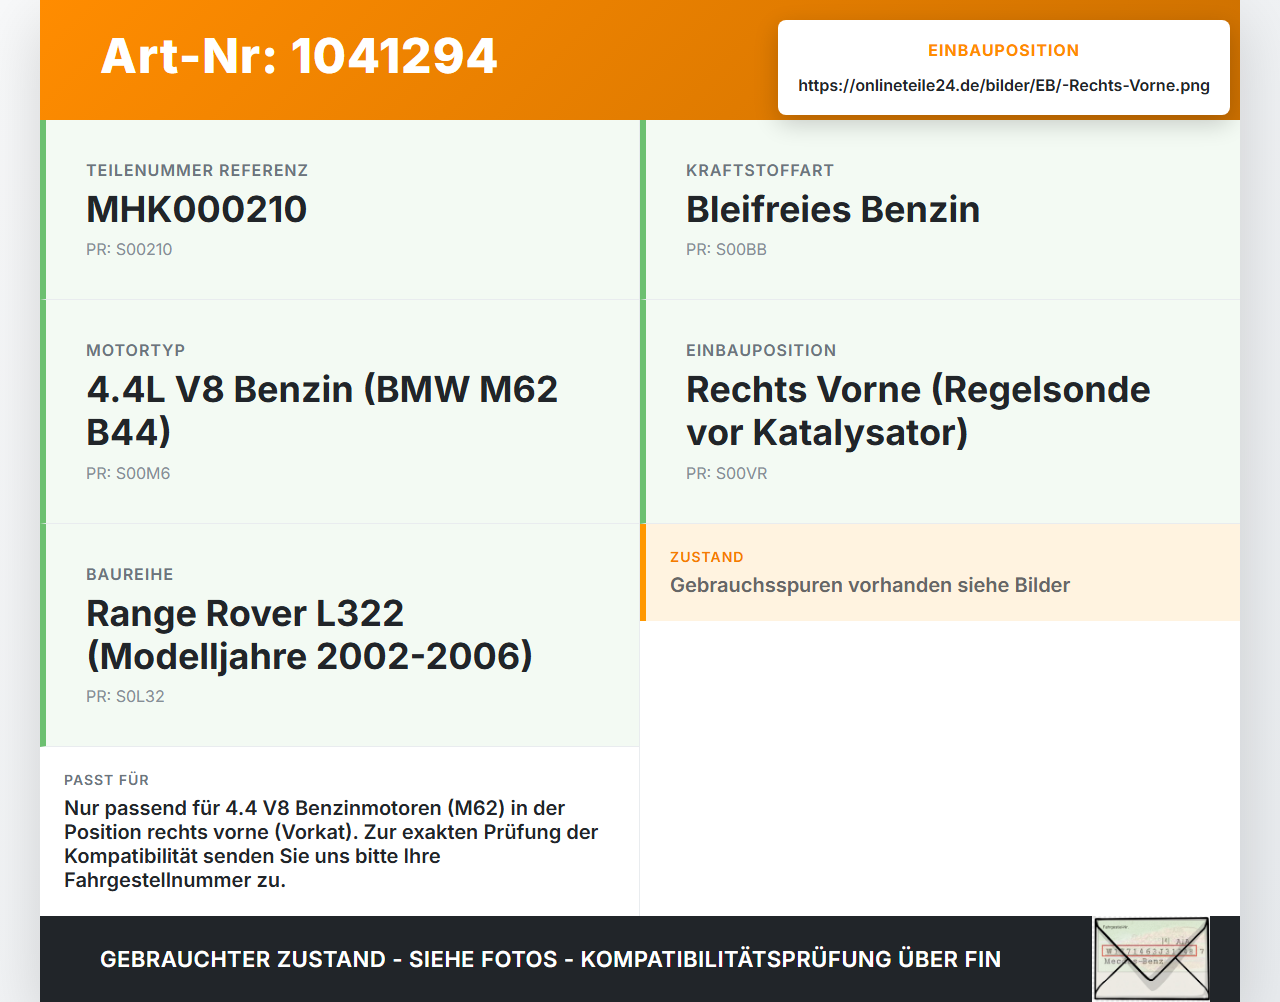This screenshot has width=1280, height=1002.
Task: Click the Art-Nr: 1041294 heading
Action: point(299,56)
